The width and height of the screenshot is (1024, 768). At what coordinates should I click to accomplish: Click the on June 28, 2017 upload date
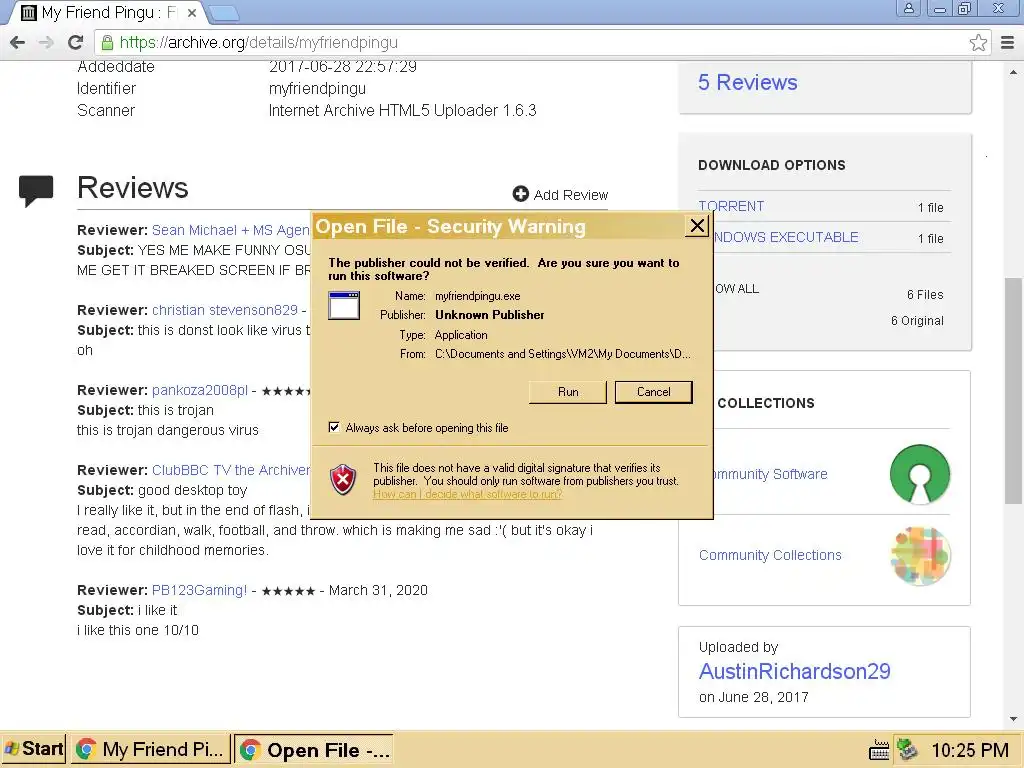point(754,697)
